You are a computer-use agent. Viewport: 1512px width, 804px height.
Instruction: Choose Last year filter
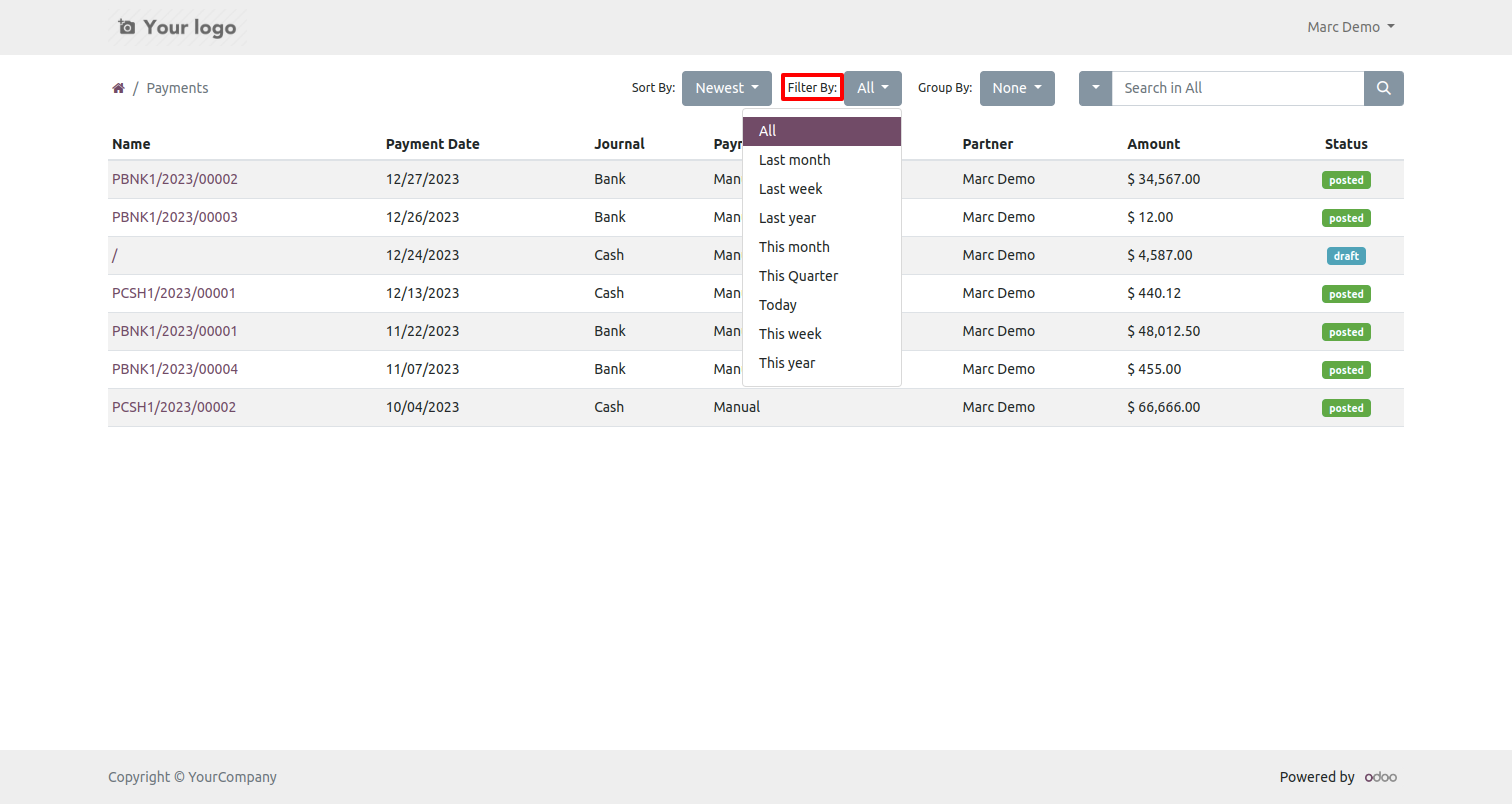822,218
